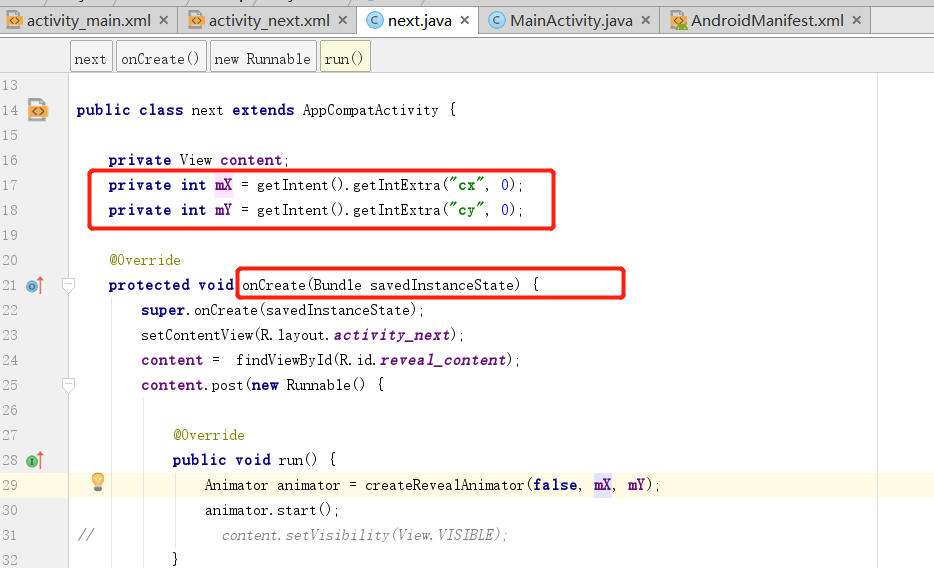Click the next.java class icon in tab
Image resolution: width=934 pixels, height=568 pixels.
click(x=375, y=21)
